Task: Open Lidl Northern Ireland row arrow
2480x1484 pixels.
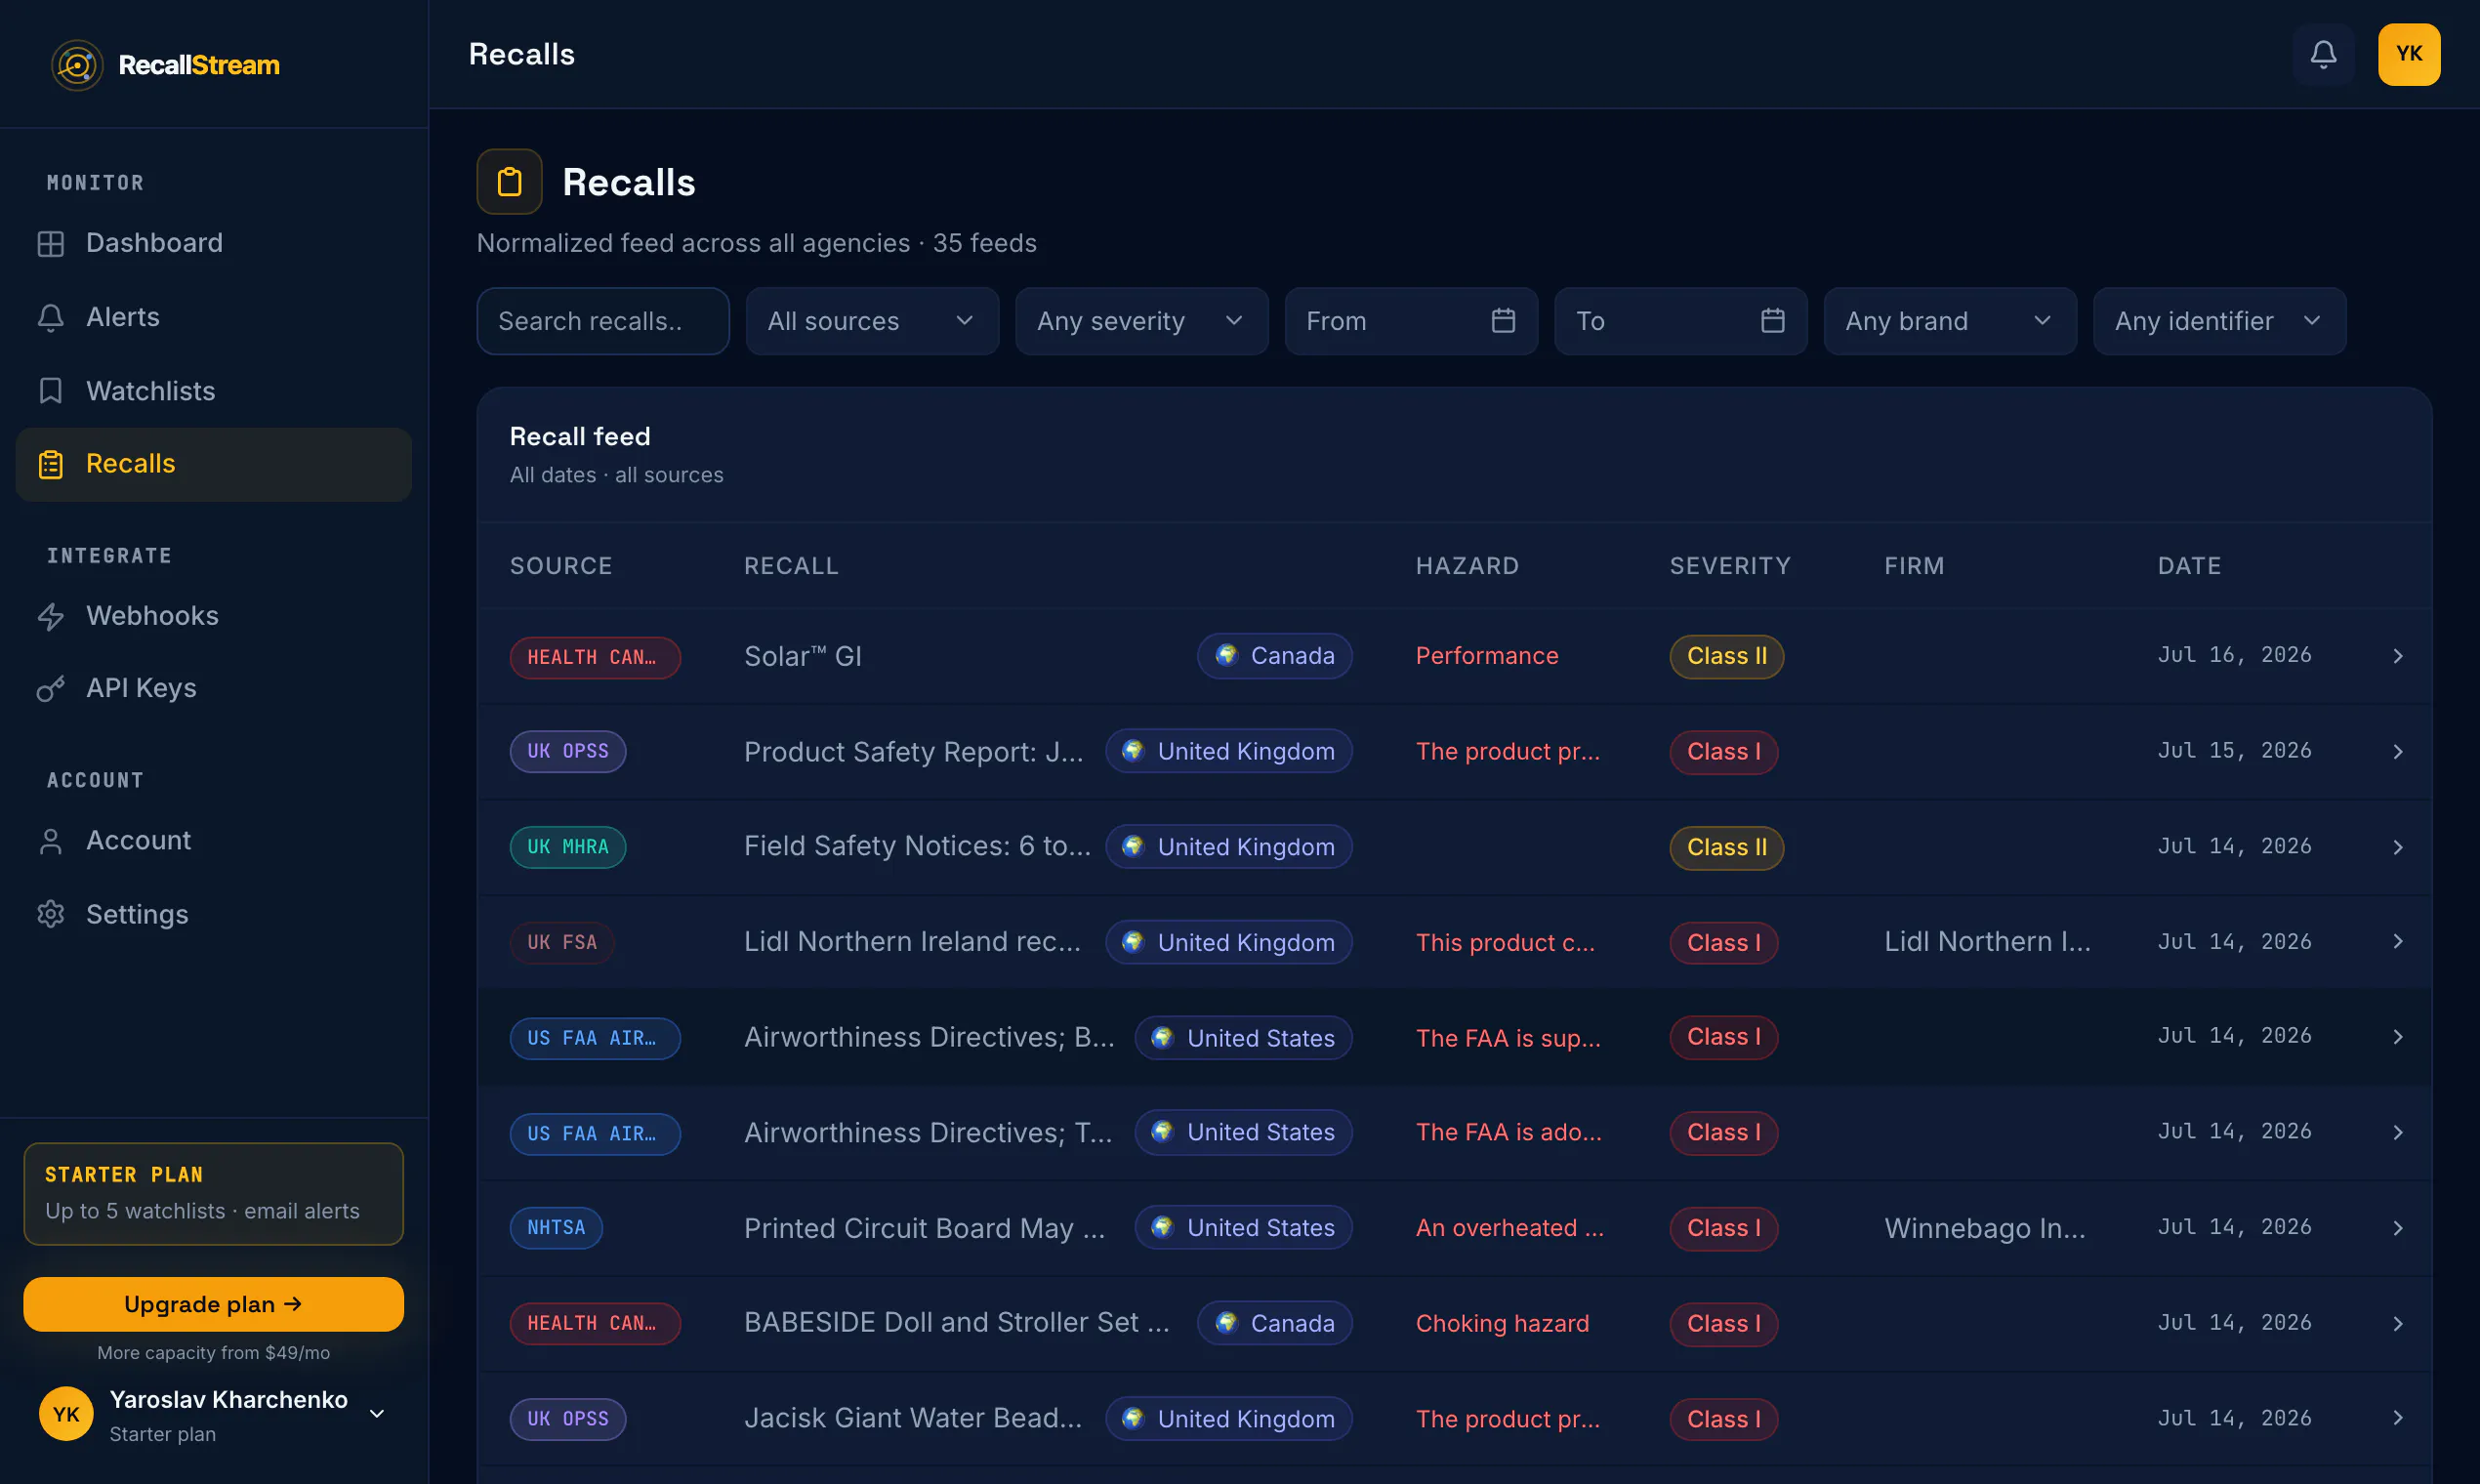Action: (2397, 942)
